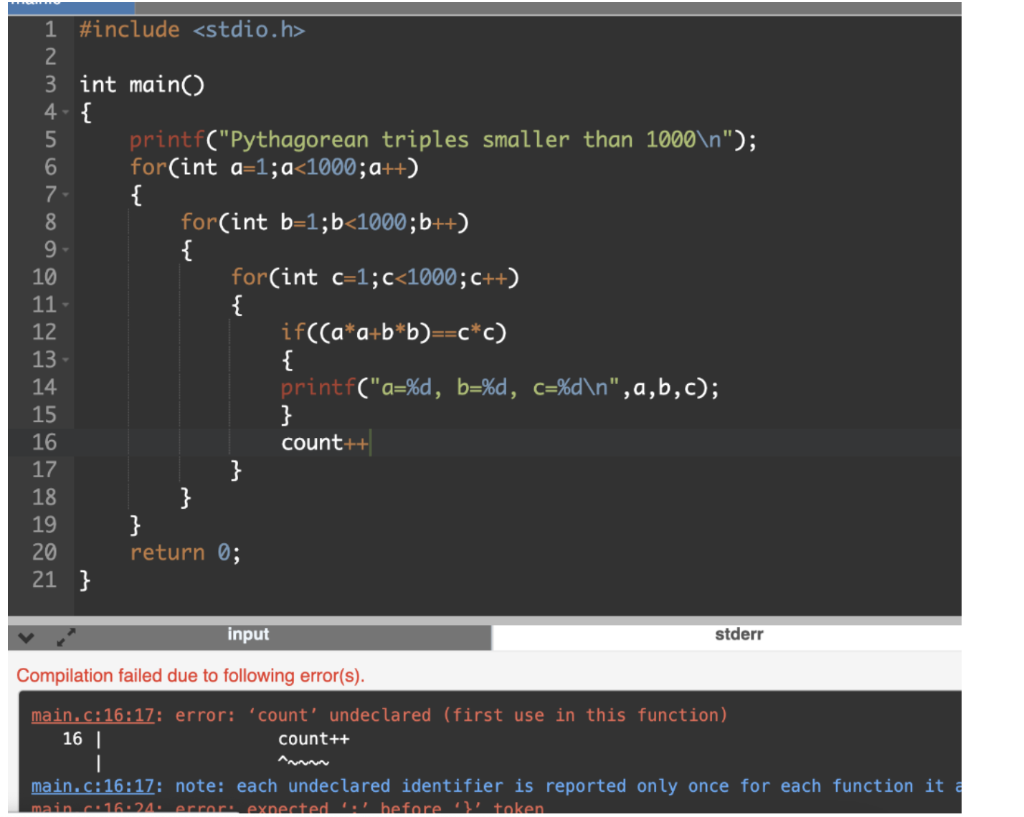Fold the if block at line 13
The image size is (1024, 817).
point(65,359)
